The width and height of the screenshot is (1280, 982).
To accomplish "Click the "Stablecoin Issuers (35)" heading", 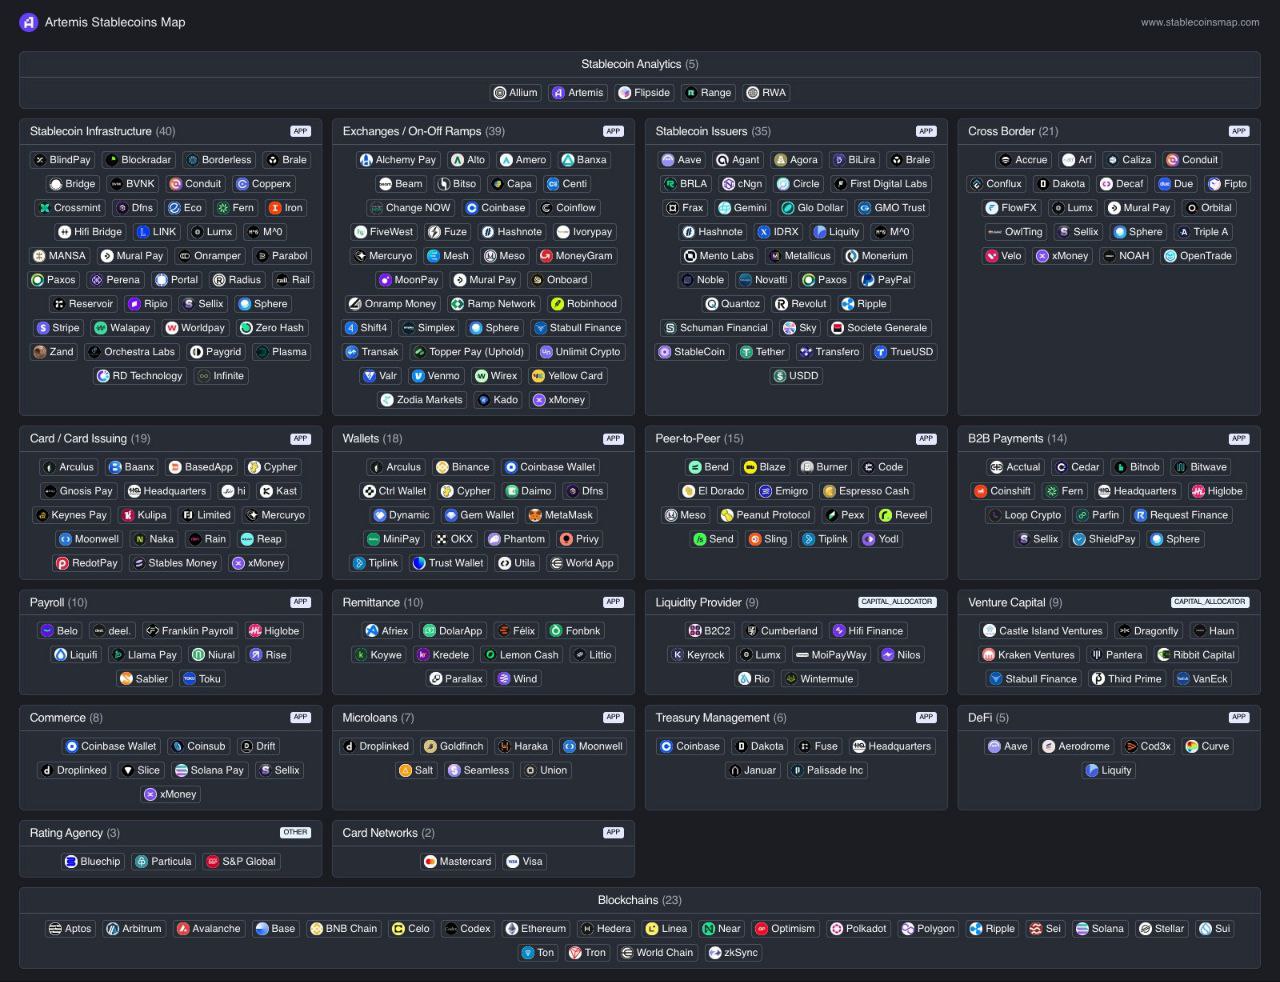I will tap(713, 131).
